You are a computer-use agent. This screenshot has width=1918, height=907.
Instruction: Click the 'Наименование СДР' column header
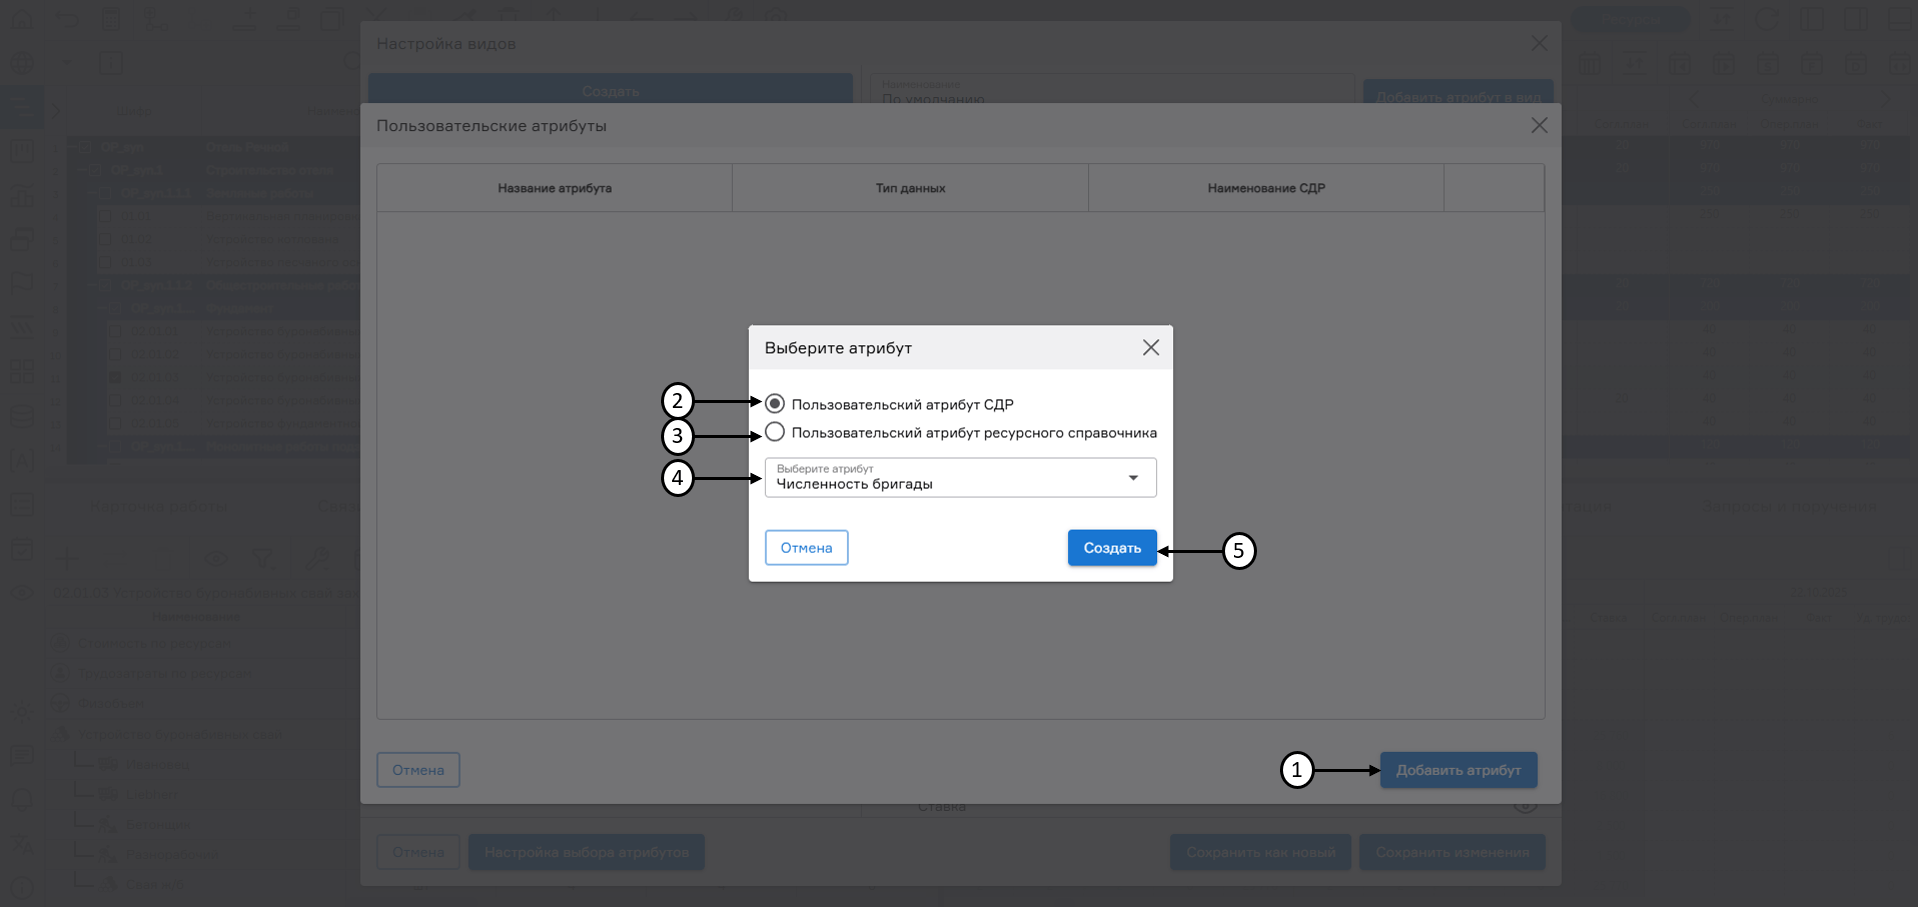coord(1265,187)
